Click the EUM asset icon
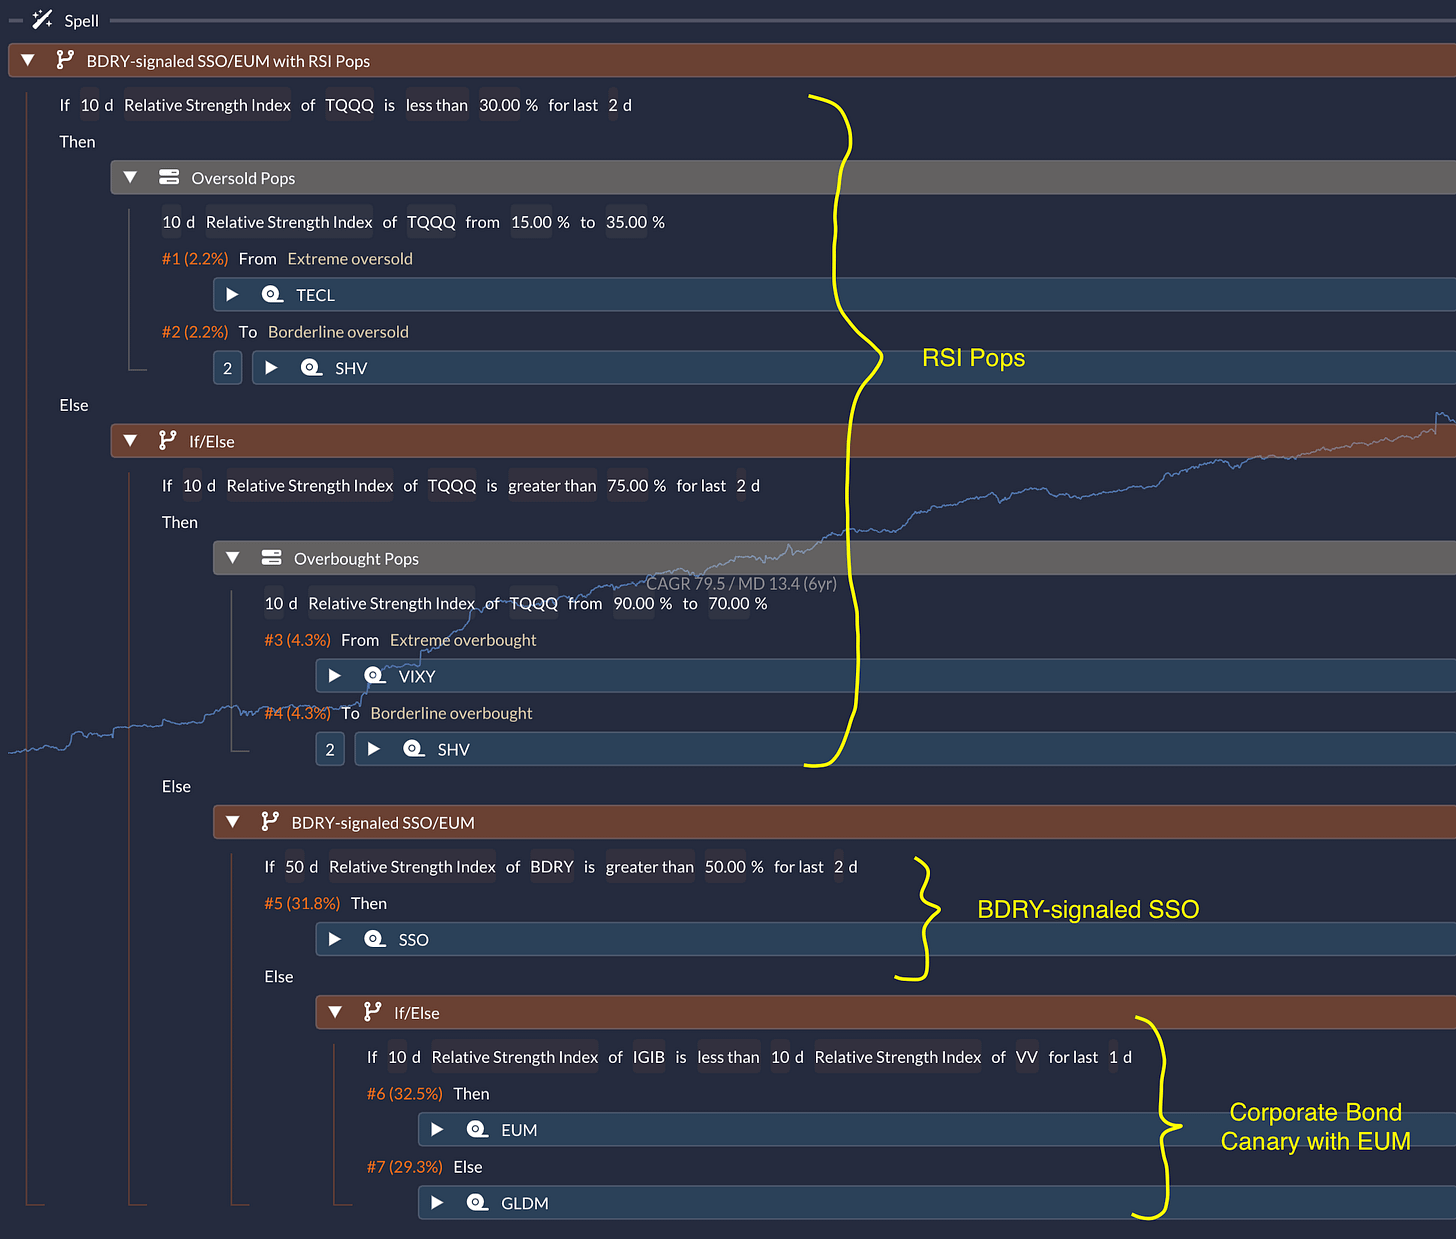The width and height of the screenshot is (1456, 1239). (x=477, y=1128)
